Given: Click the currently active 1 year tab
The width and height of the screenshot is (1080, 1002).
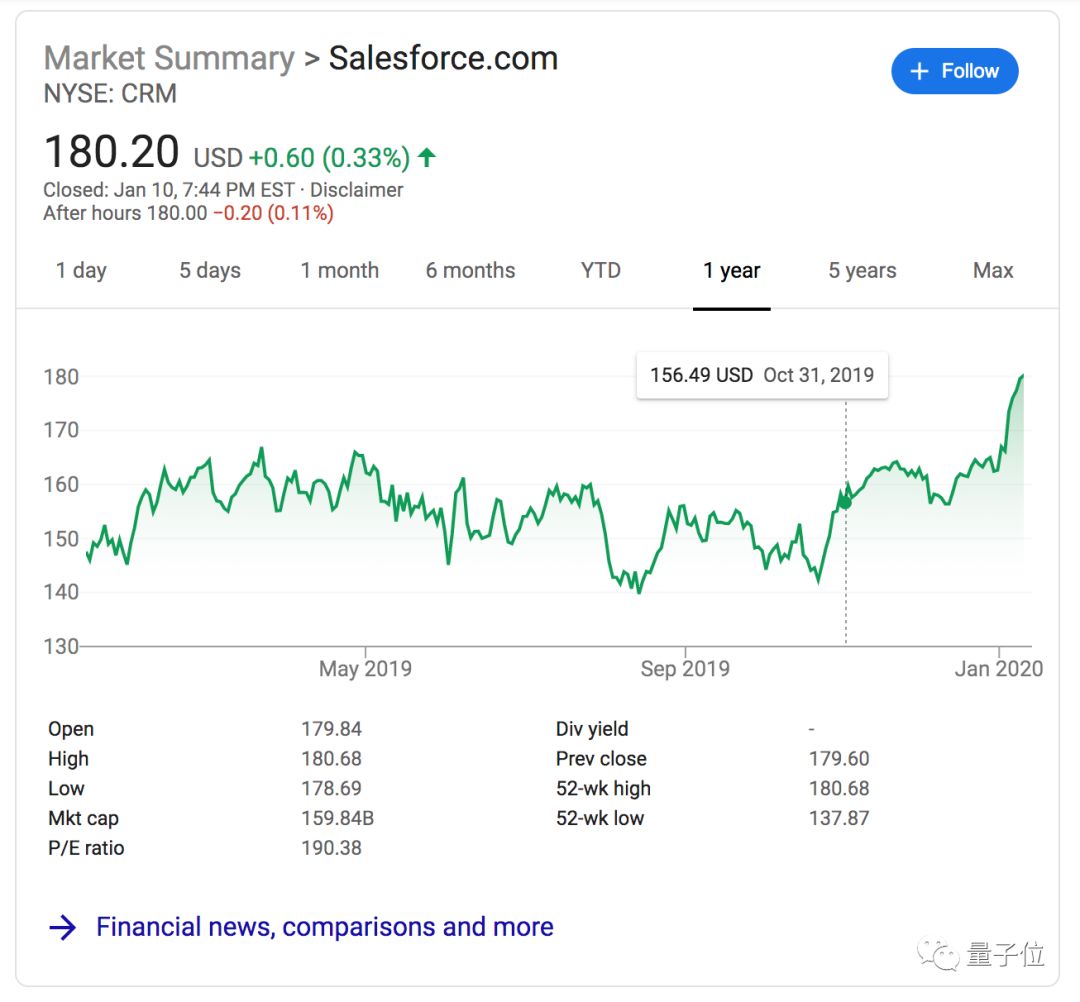Looking at the screenshot, I should 732,270.
